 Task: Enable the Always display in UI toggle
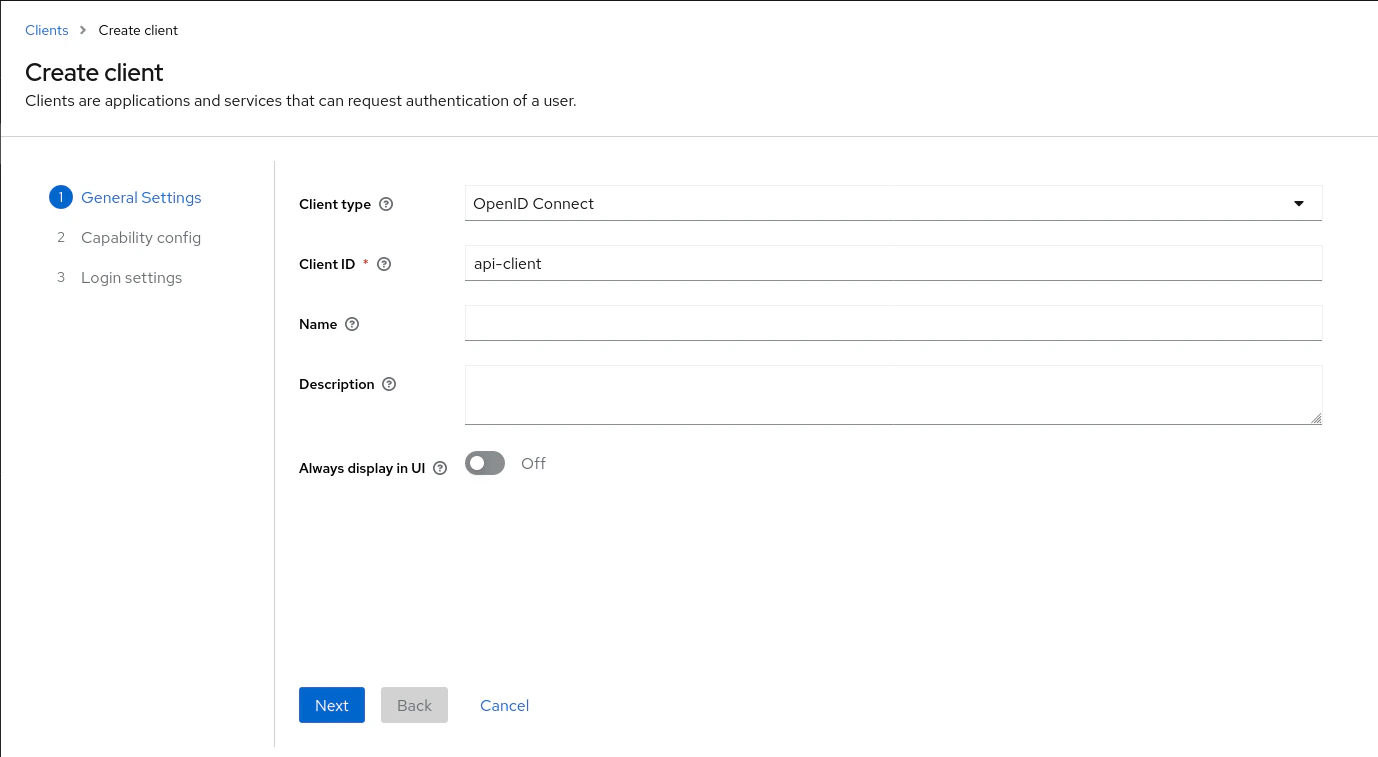(x=484, y=463)
